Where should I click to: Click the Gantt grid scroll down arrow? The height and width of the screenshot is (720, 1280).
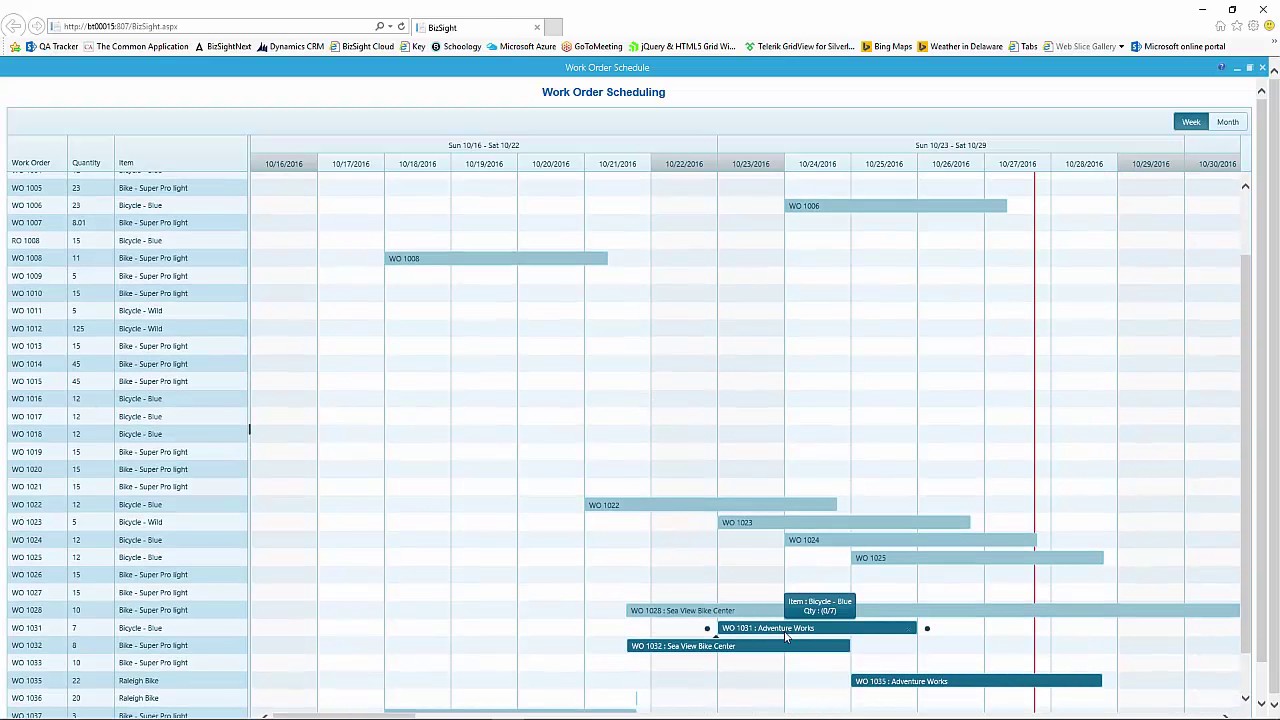click(x=1245, y=699)
